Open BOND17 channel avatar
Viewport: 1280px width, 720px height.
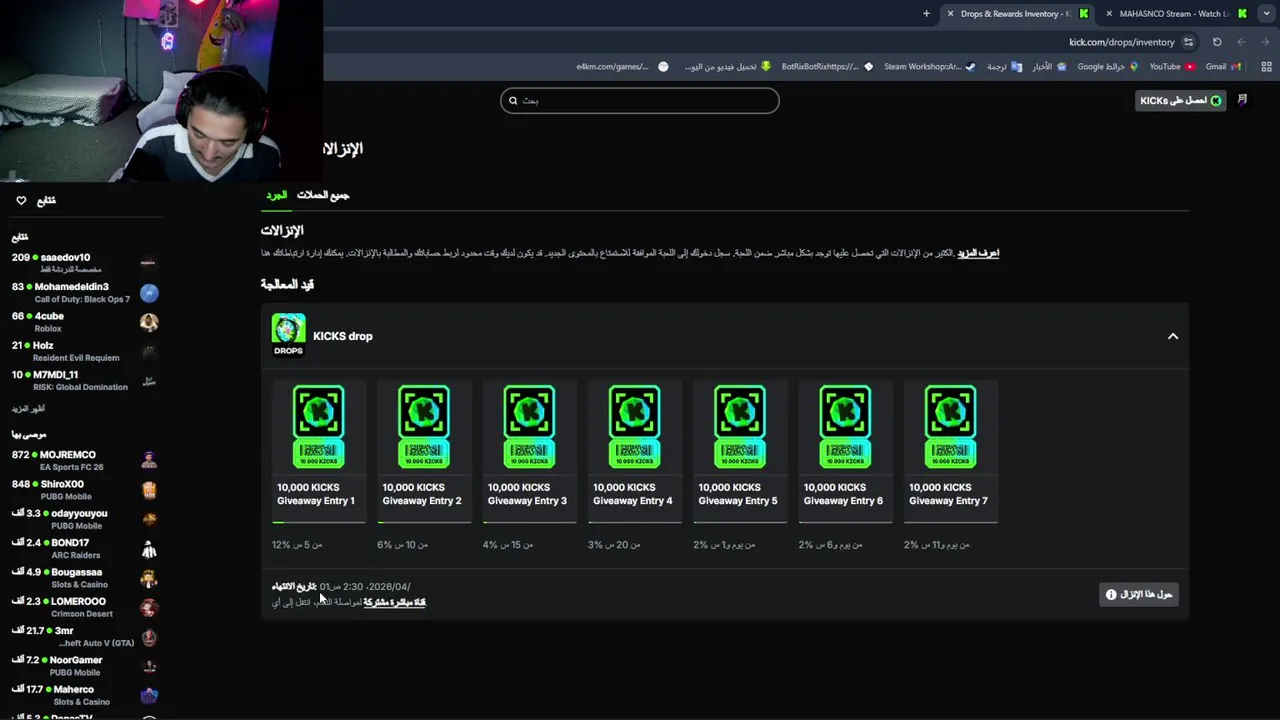149,549
